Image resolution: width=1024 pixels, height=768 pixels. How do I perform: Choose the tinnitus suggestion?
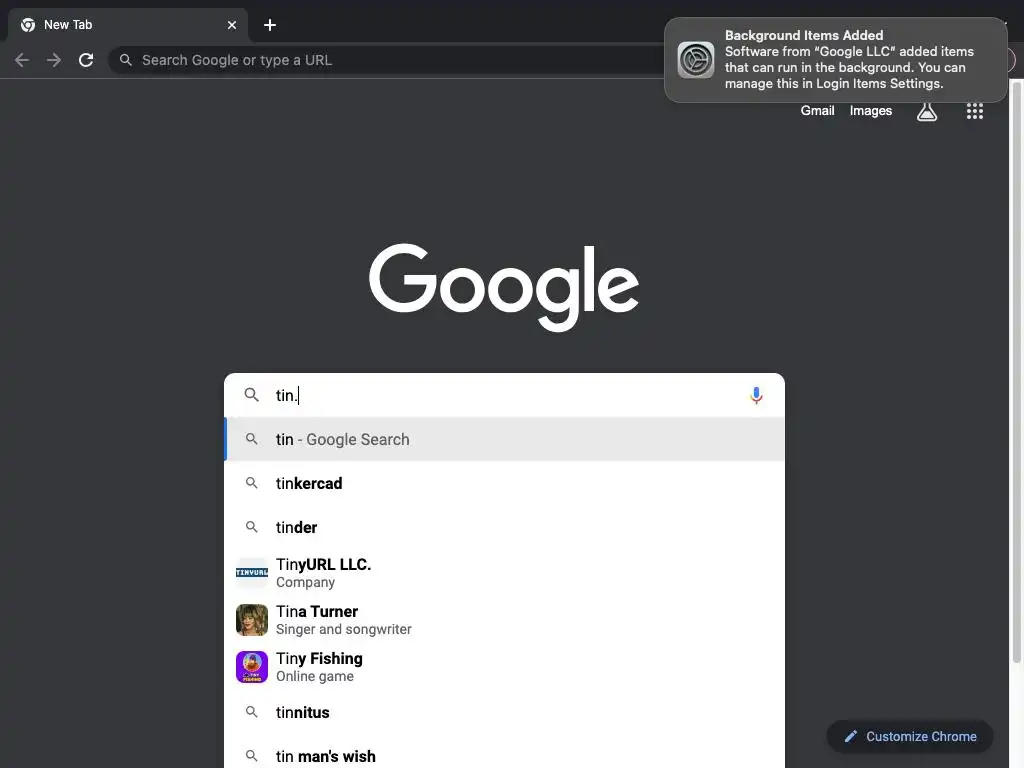click(x=504, y=712)
